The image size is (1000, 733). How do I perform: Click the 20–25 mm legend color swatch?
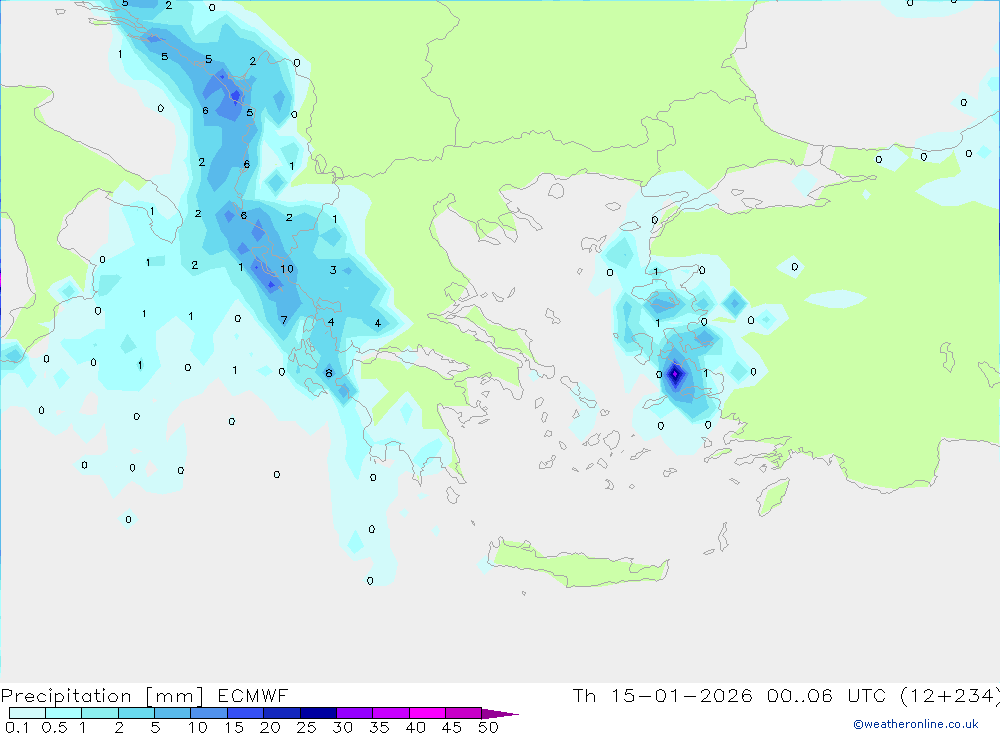coord(281,713)
